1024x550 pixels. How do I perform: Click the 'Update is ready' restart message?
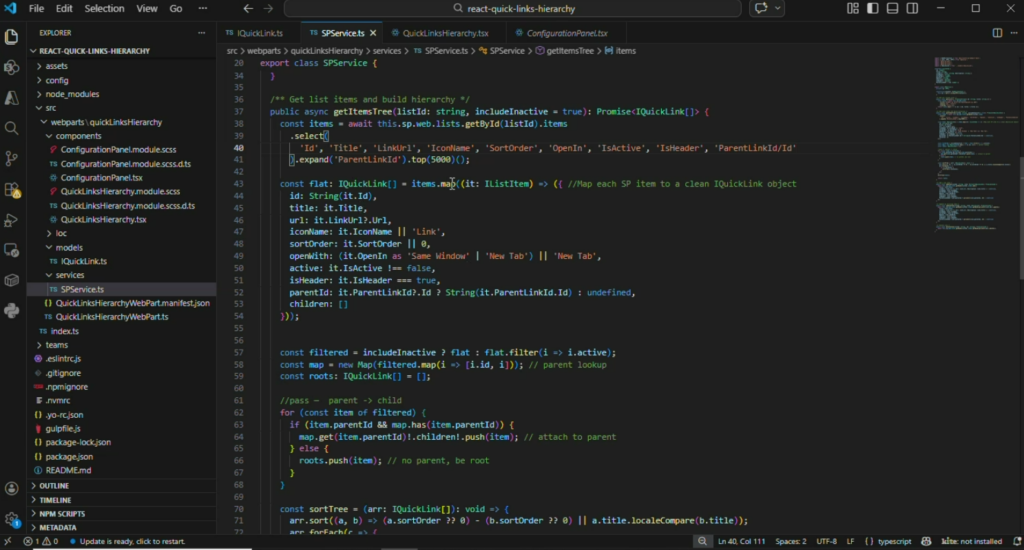132,541
